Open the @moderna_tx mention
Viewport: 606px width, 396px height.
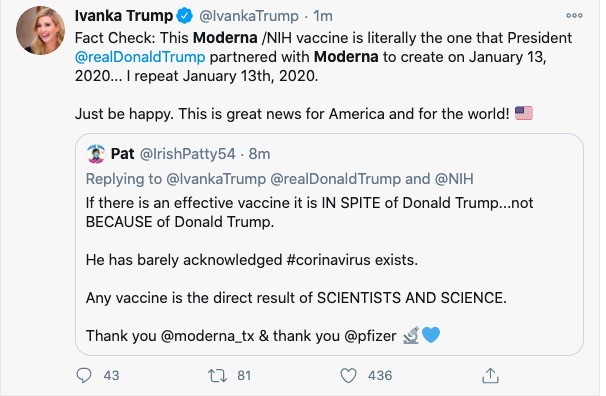click(207, 336)
